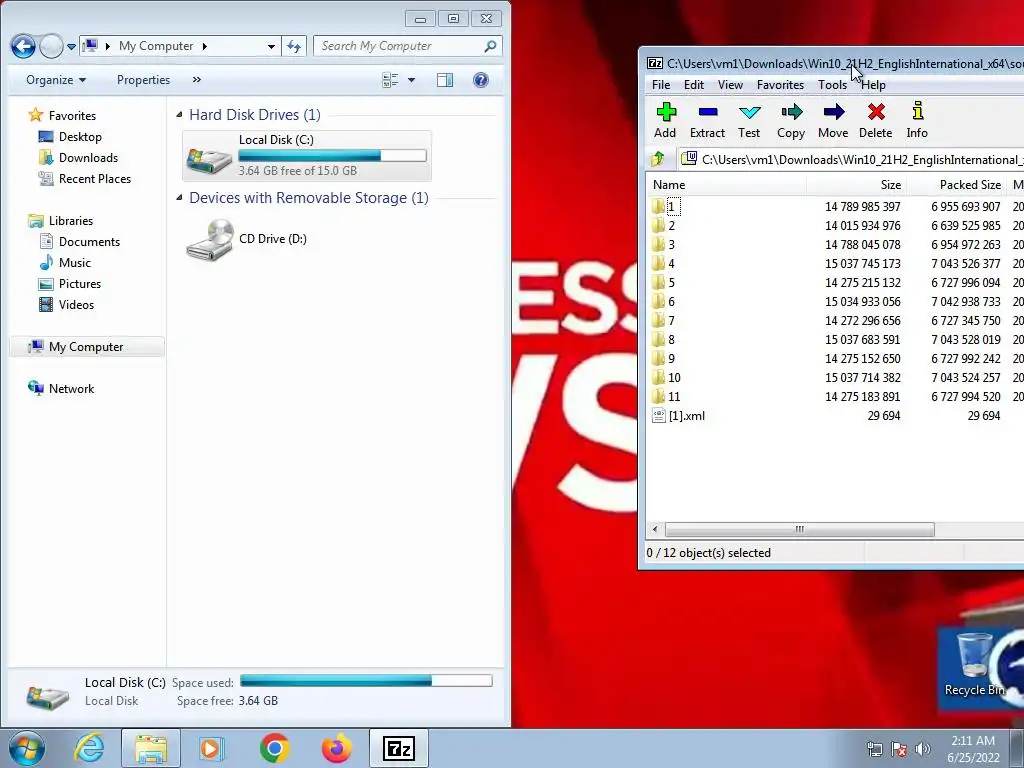The height and width of the screenshot is (768, 1024).
Task: Select folder 4 in 7-Zip list
Action: [x=664, y=264]
